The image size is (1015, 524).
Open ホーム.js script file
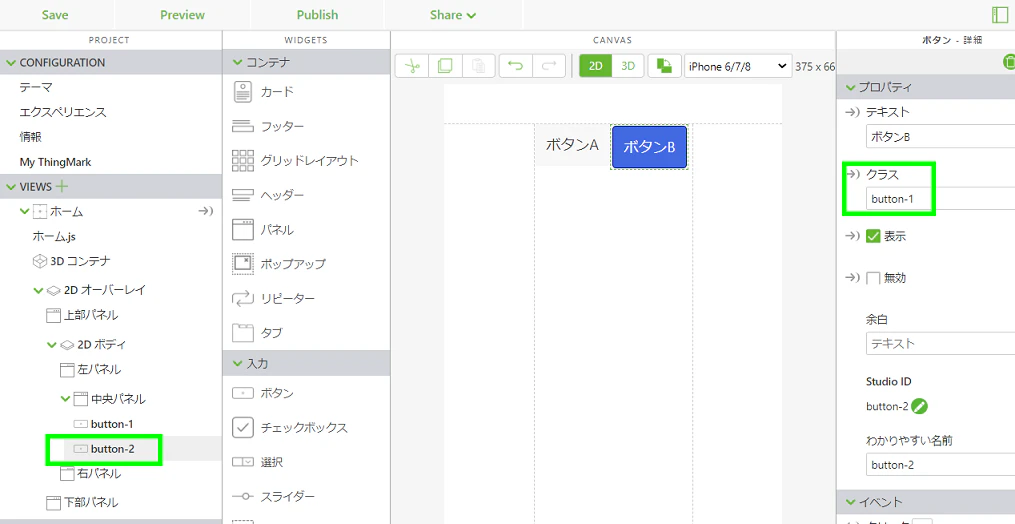(54, 236)
